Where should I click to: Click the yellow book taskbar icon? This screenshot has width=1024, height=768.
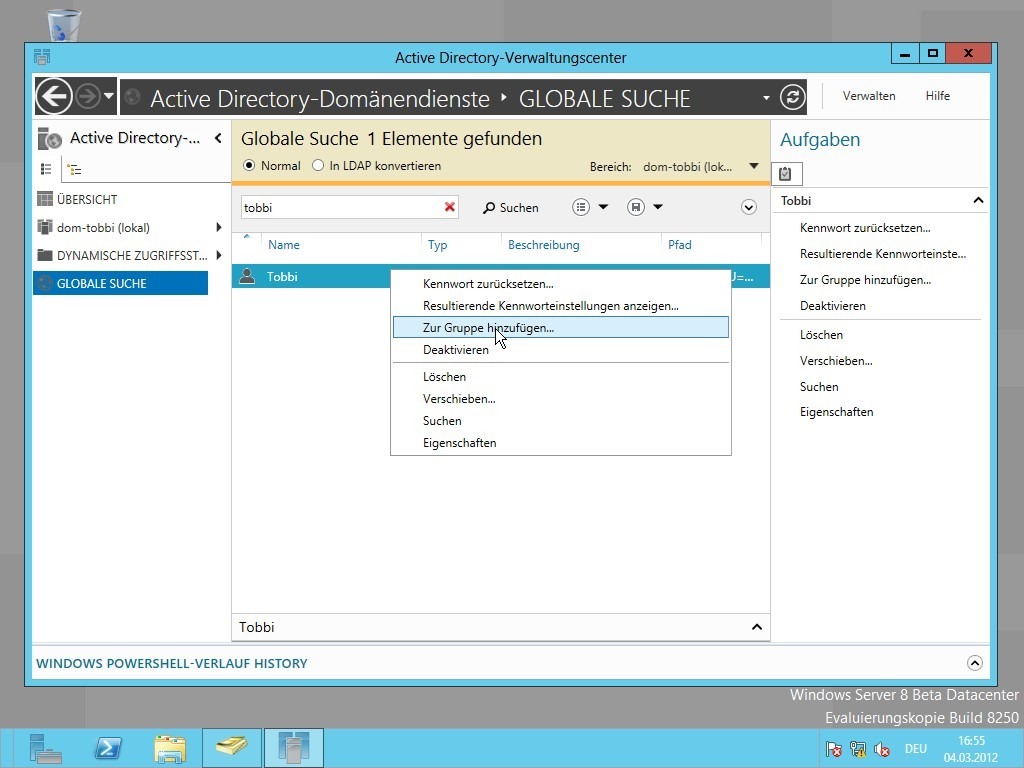tap(232, 747)
